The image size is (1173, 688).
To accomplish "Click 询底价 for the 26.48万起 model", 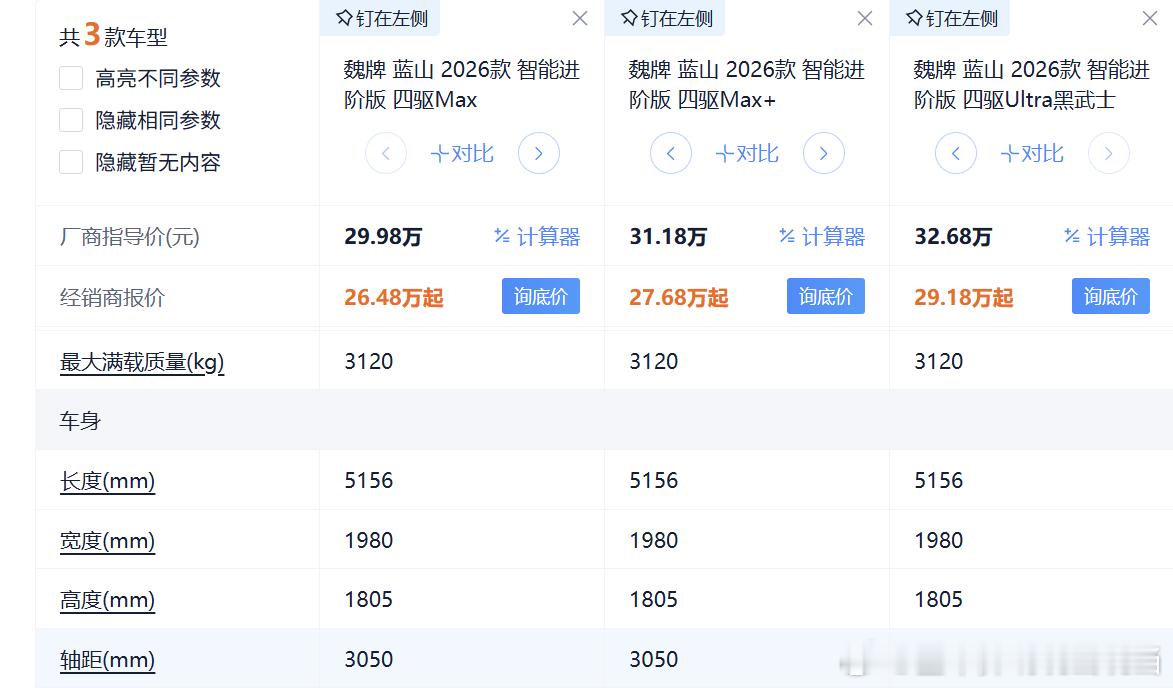I will (540, 297).
